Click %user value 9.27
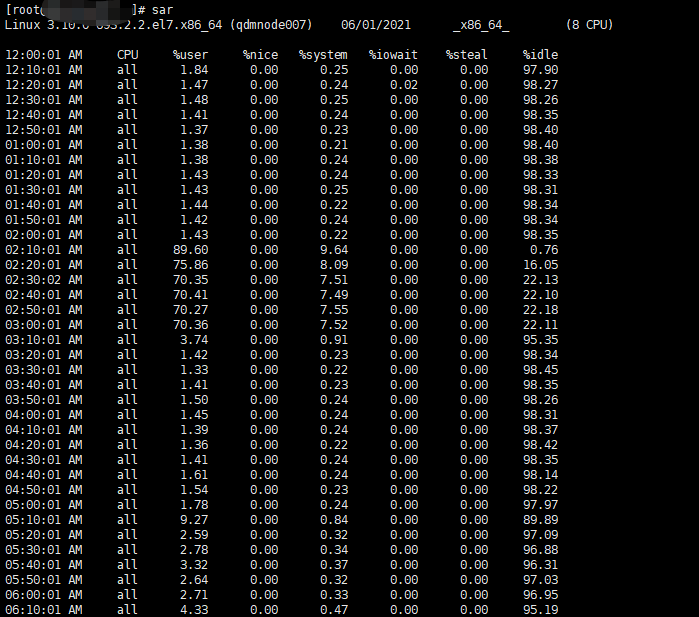 [194, 520]
